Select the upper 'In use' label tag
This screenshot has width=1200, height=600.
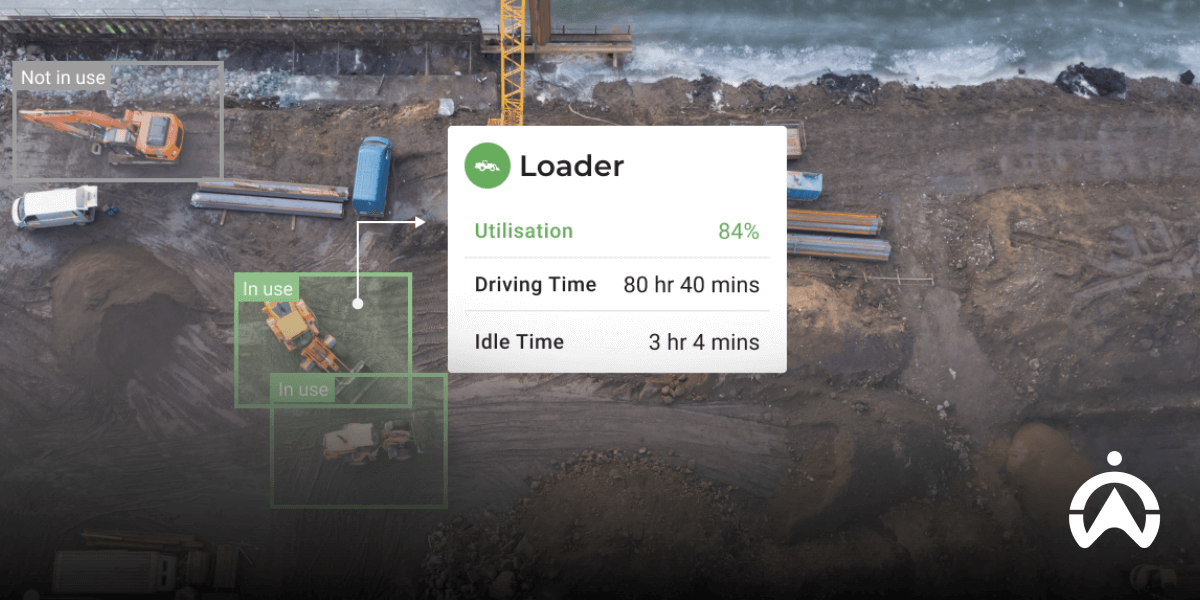point(268,289)
